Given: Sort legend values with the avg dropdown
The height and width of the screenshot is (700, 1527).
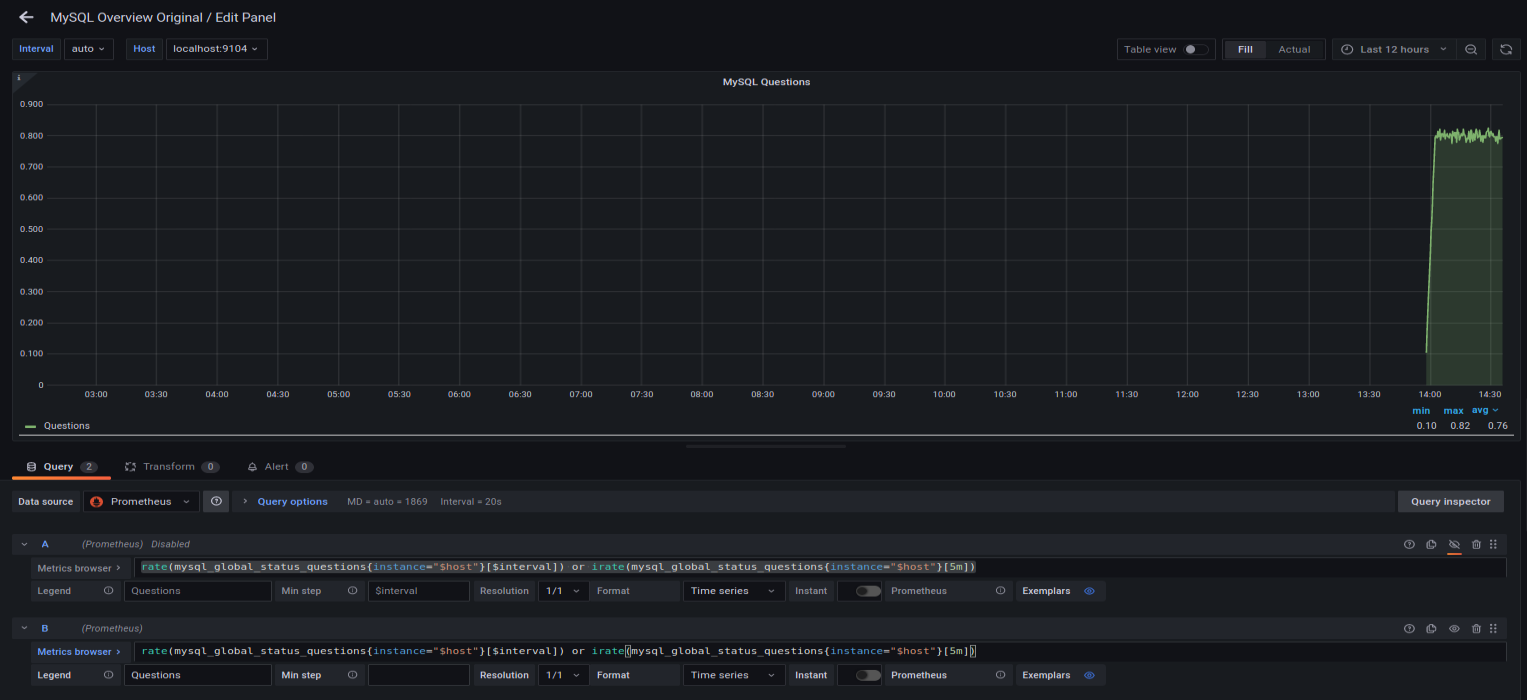Looking at the screenshot, I should coord(1486,410).
